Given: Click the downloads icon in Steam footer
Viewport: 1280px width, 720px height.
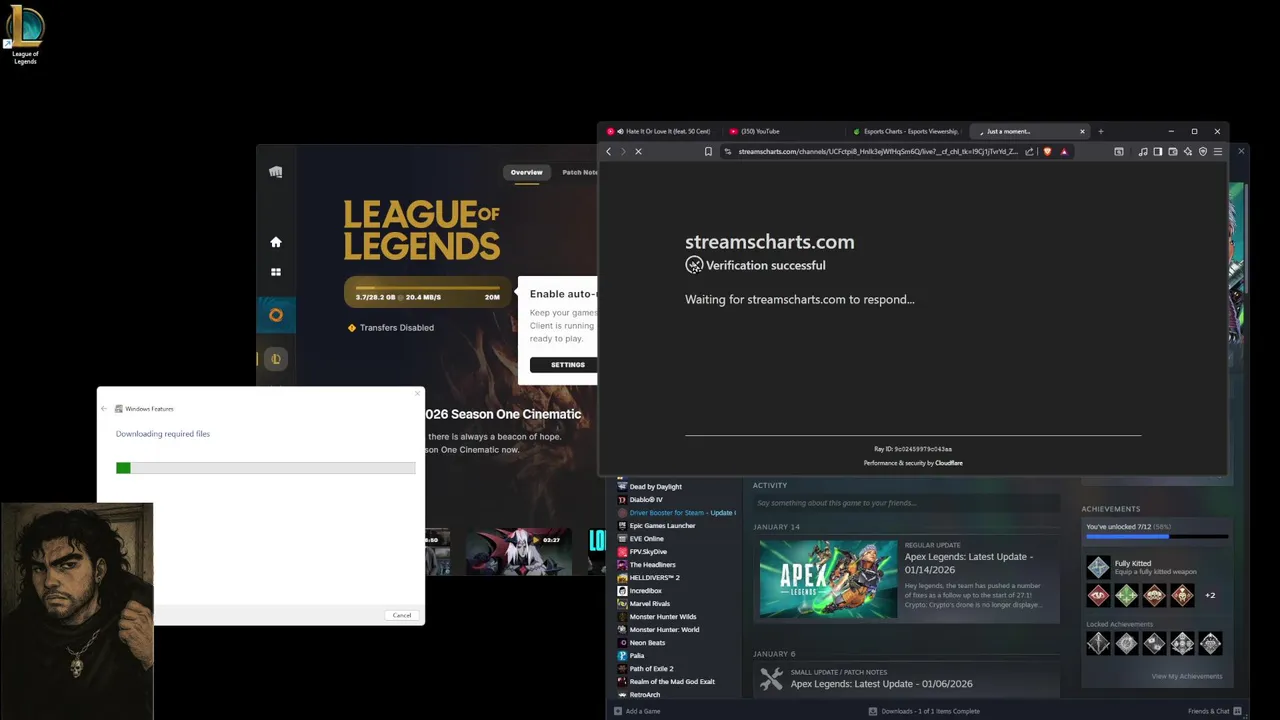Looking at the screenshot, I should coord(873,711).
